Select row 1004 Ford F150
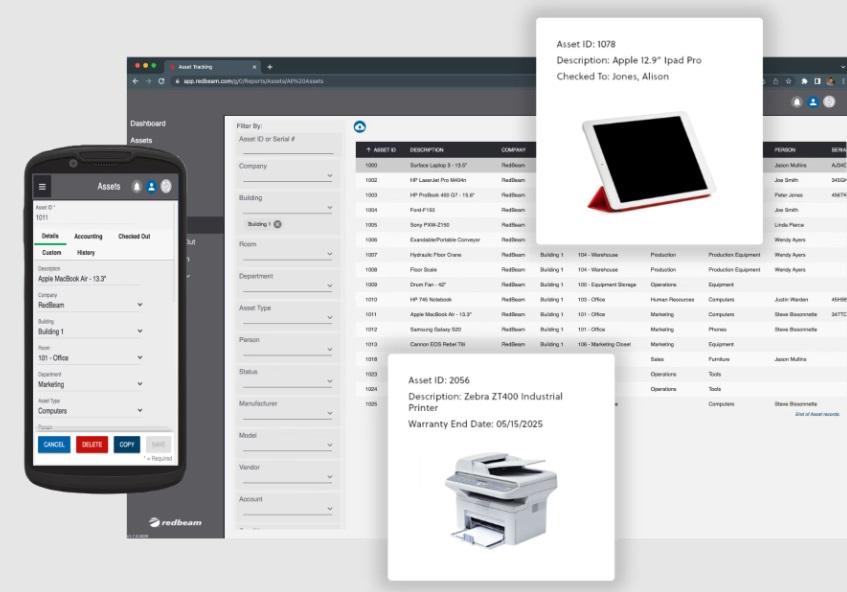847x592 pixels. coord(446,210)
